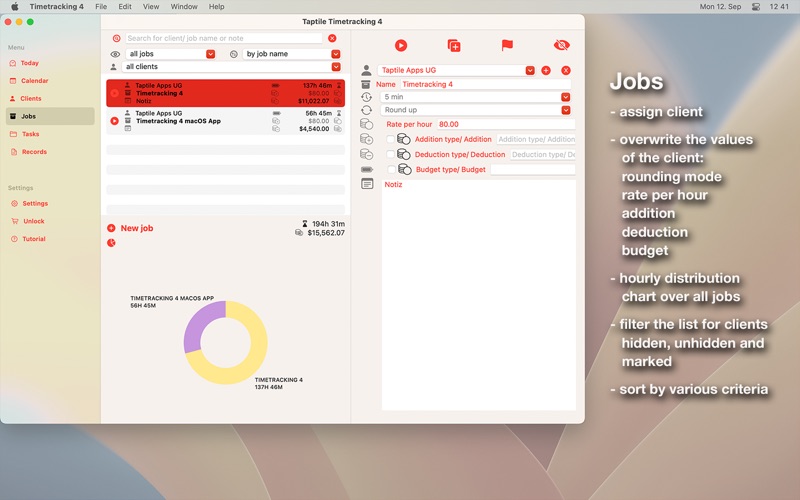Select the $11,022.07 amount on Timetracking 4

click(313, 101)
